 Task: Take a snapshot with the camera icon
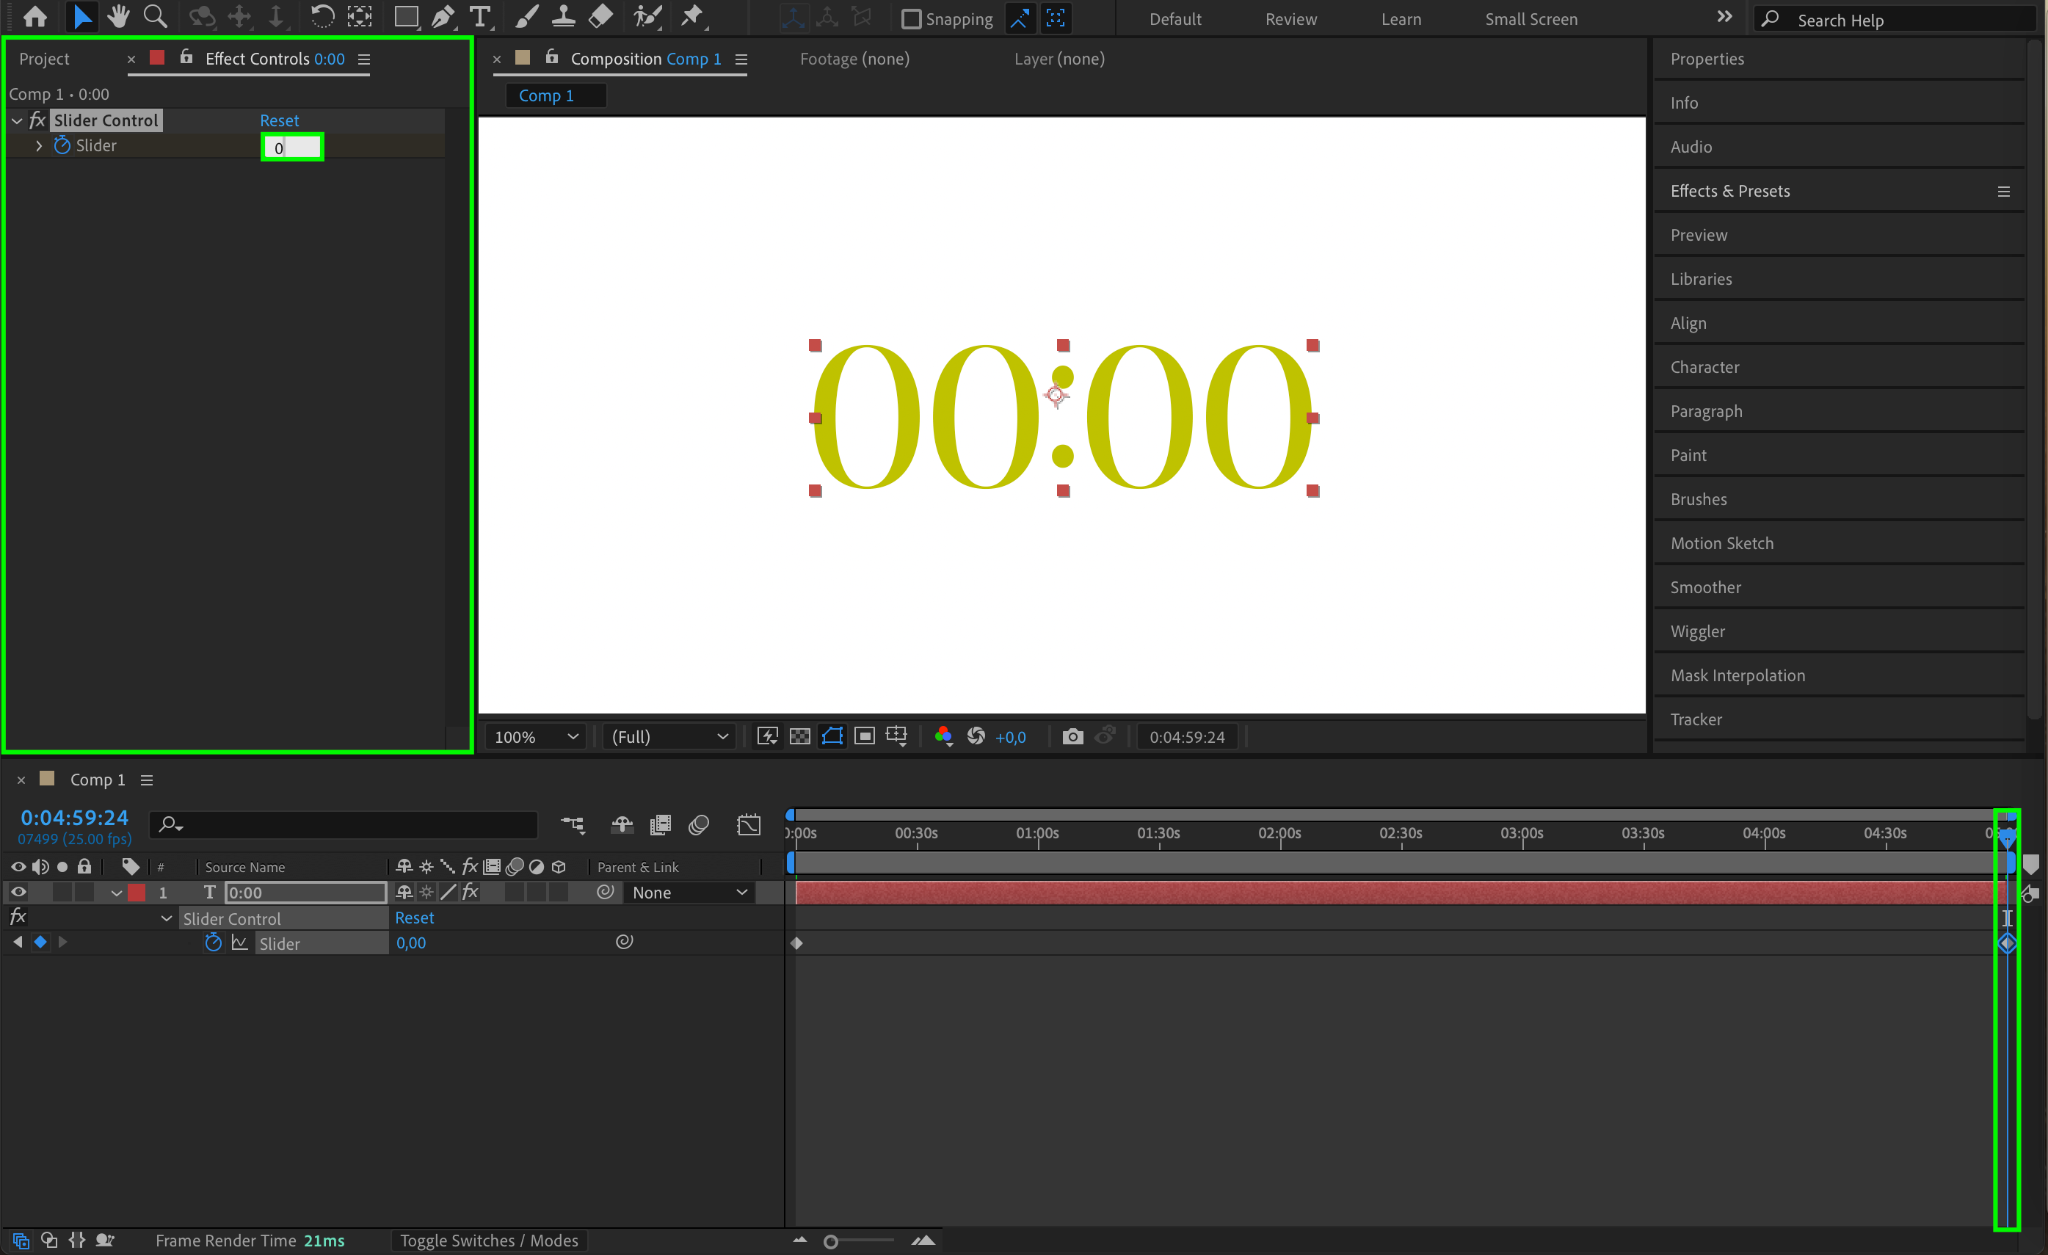coord(1072,737)
